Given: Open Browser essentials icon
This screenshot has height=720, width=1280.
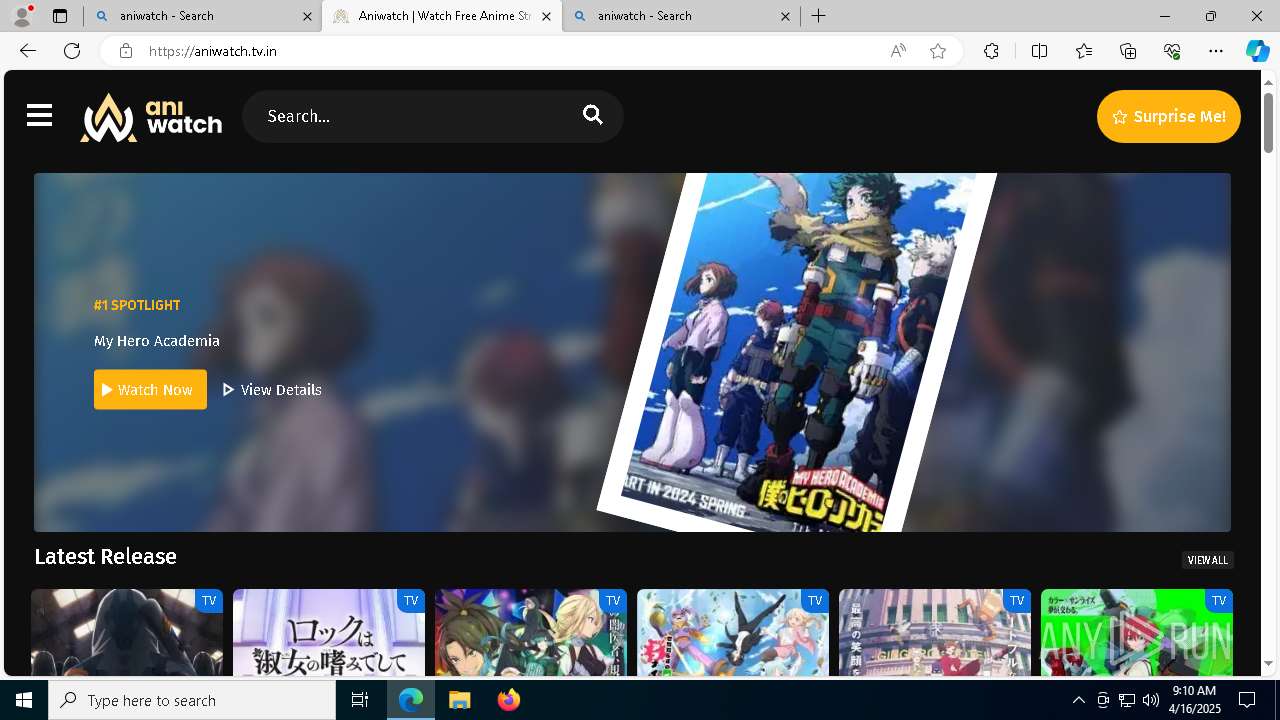Looking at the screenshot, I should click(x=1172, y=51).
